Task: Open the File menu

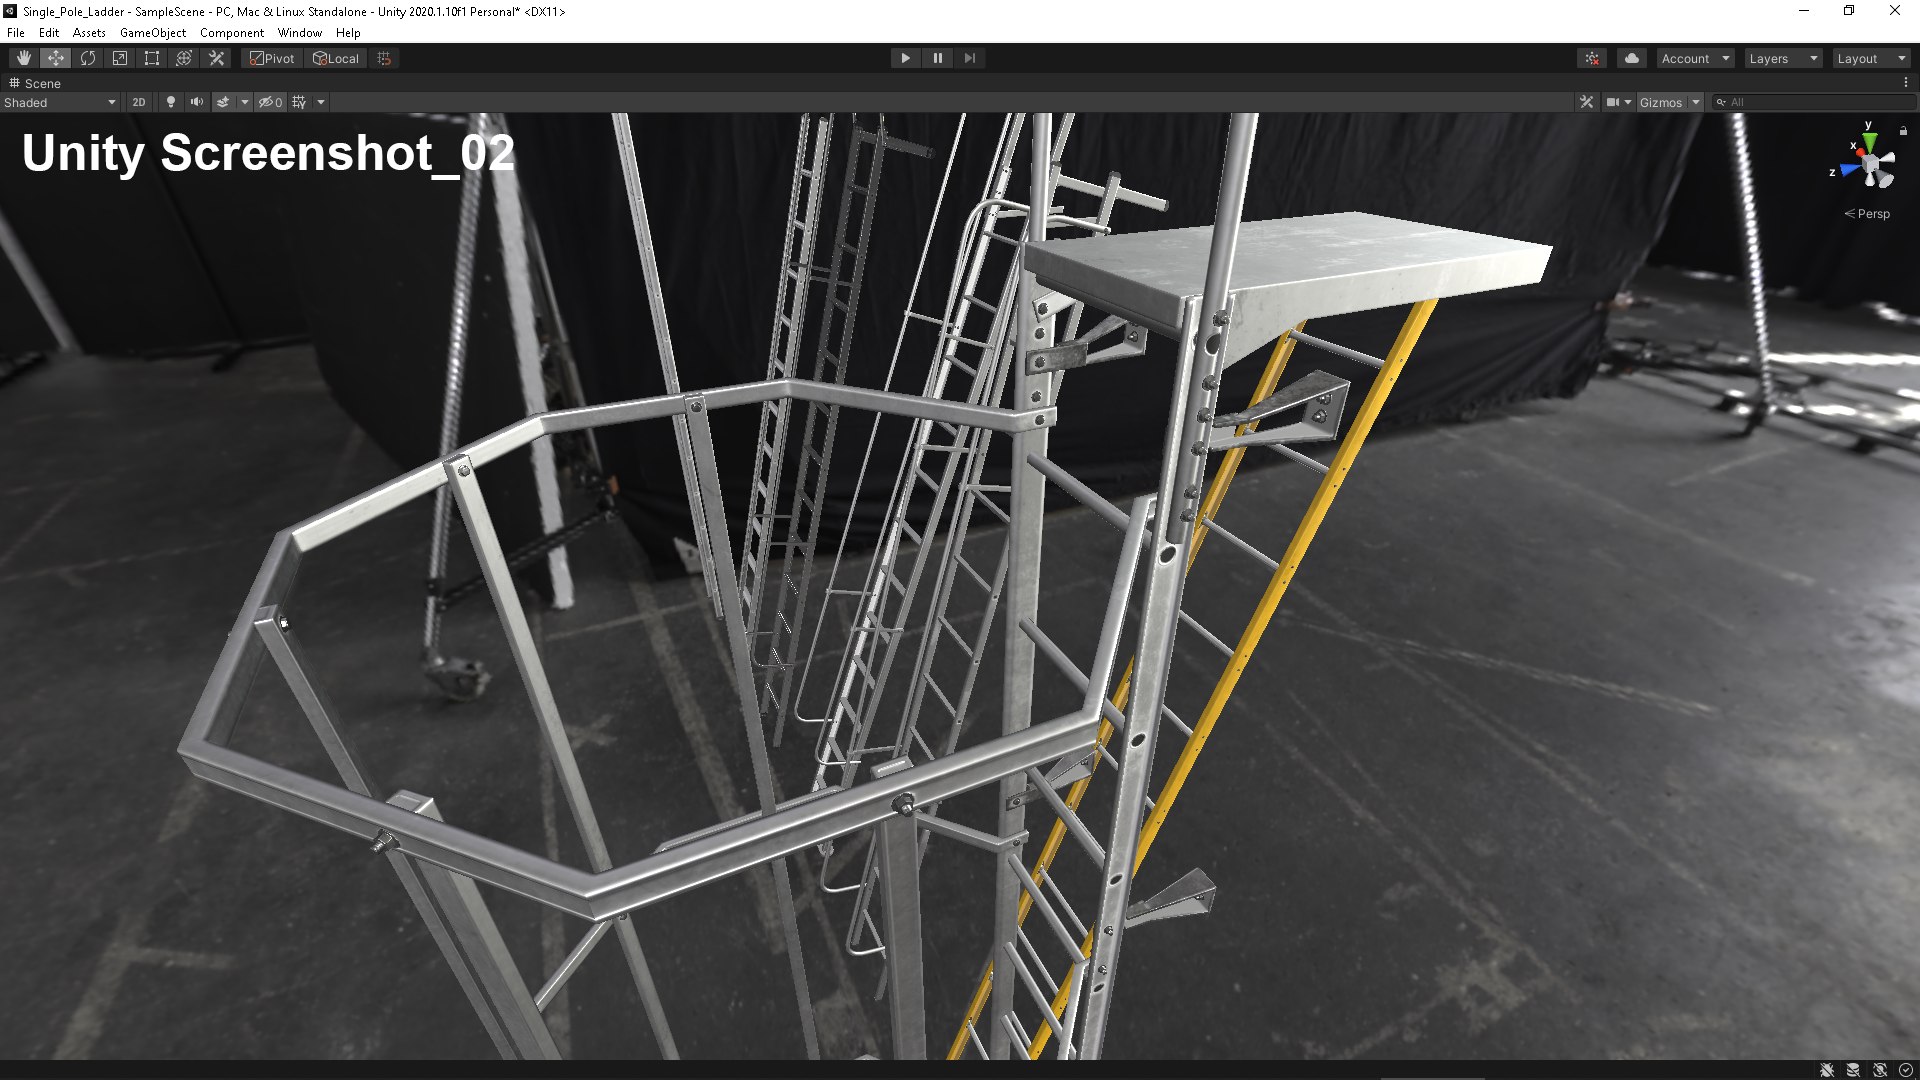Action: coord(16,32)
